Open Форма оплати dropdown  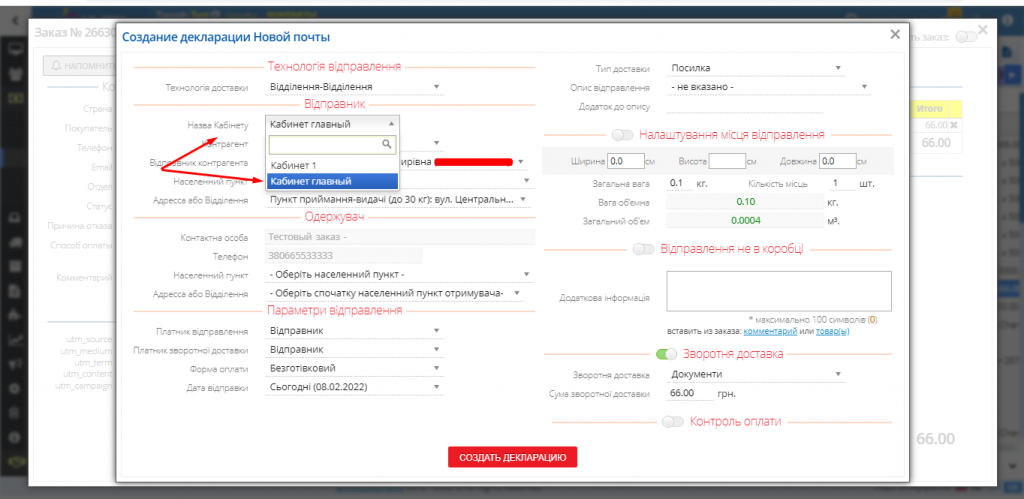click(x=355, y=368)
